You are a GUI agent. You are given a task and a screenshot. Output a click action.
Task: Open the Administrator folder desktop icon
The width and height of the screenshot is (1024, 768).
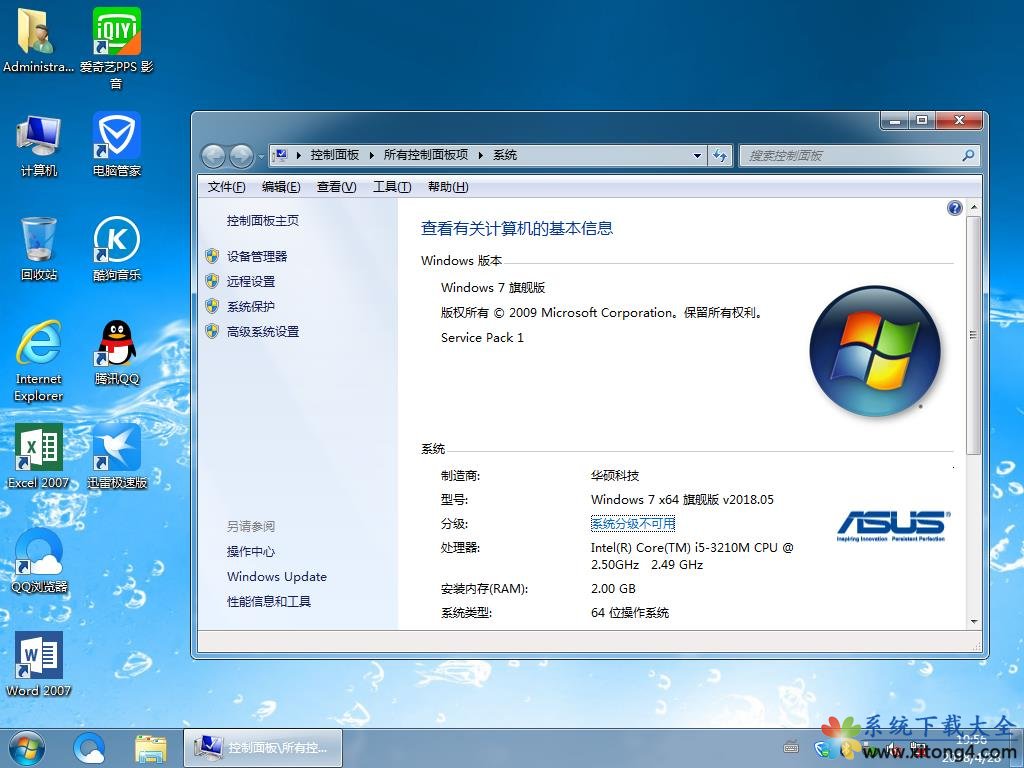pos(38,40)
